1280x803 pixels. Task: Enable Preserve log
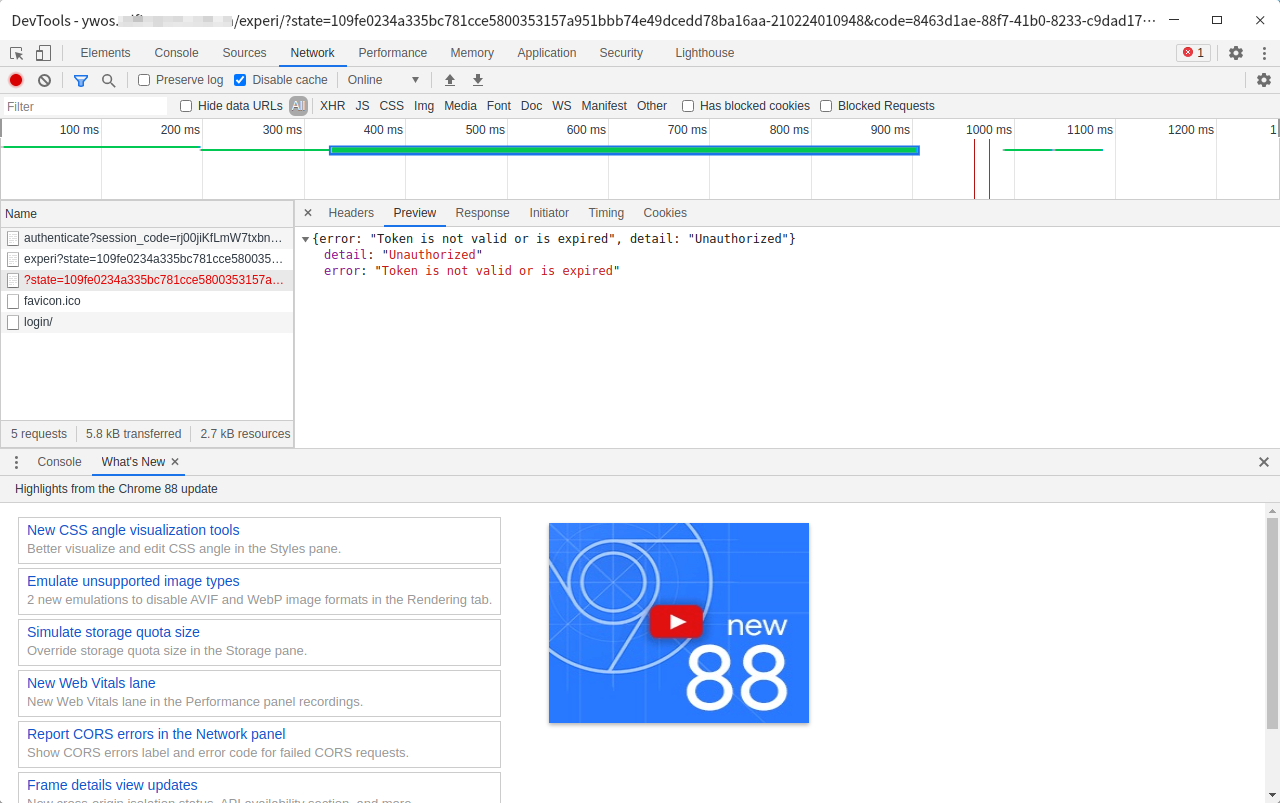pyautogui.click(x=144, y=79)
